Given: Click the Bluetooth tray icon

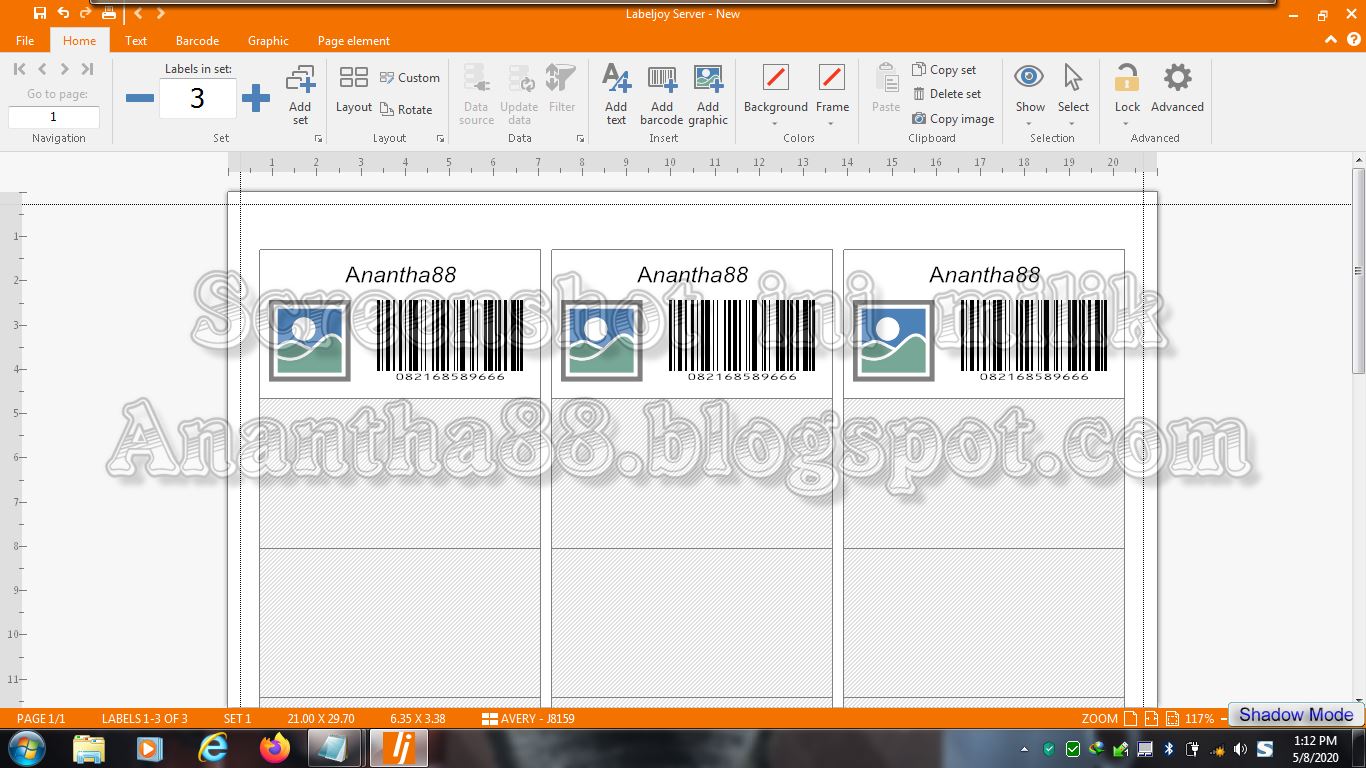Looking at the screenshot, I should 1168,749.
